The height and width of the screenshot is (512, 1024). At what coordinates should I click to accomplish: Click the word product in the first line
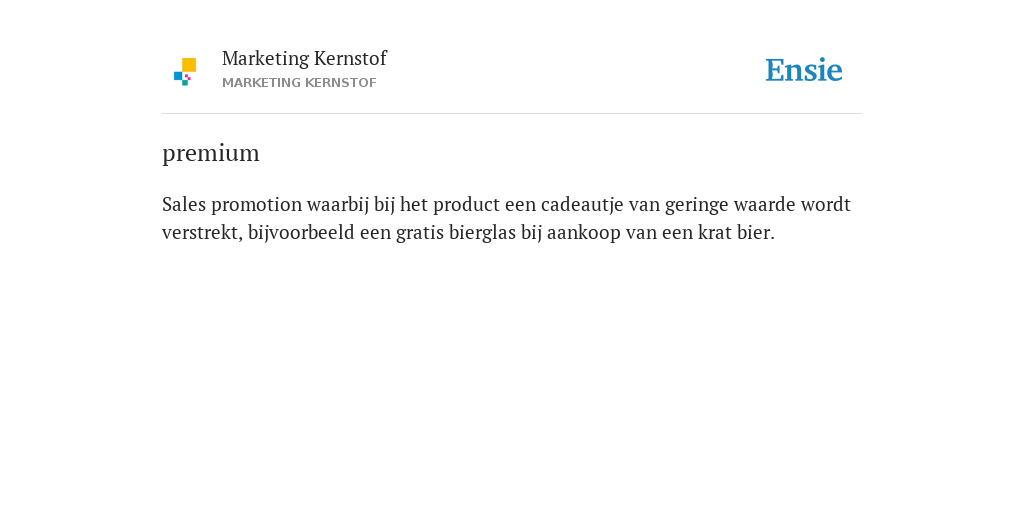click(x=466, y=205)
